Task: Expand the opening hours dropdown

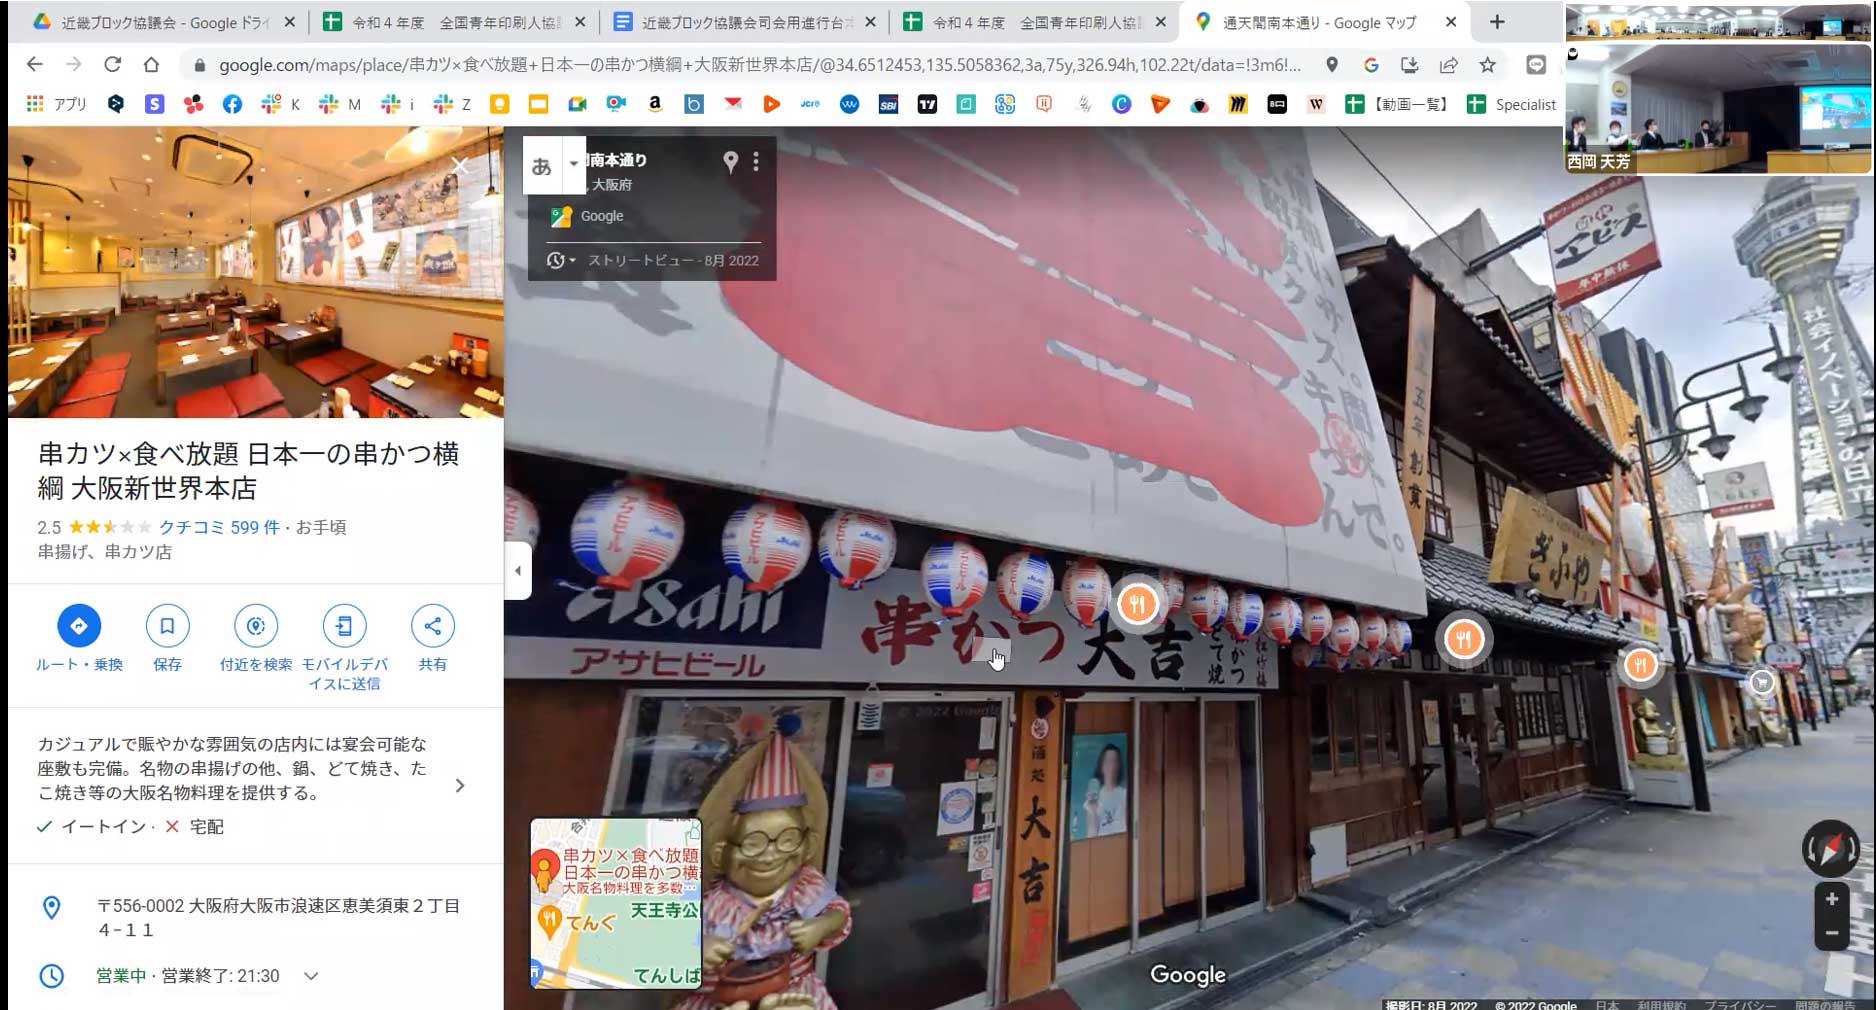Action: 311,976
